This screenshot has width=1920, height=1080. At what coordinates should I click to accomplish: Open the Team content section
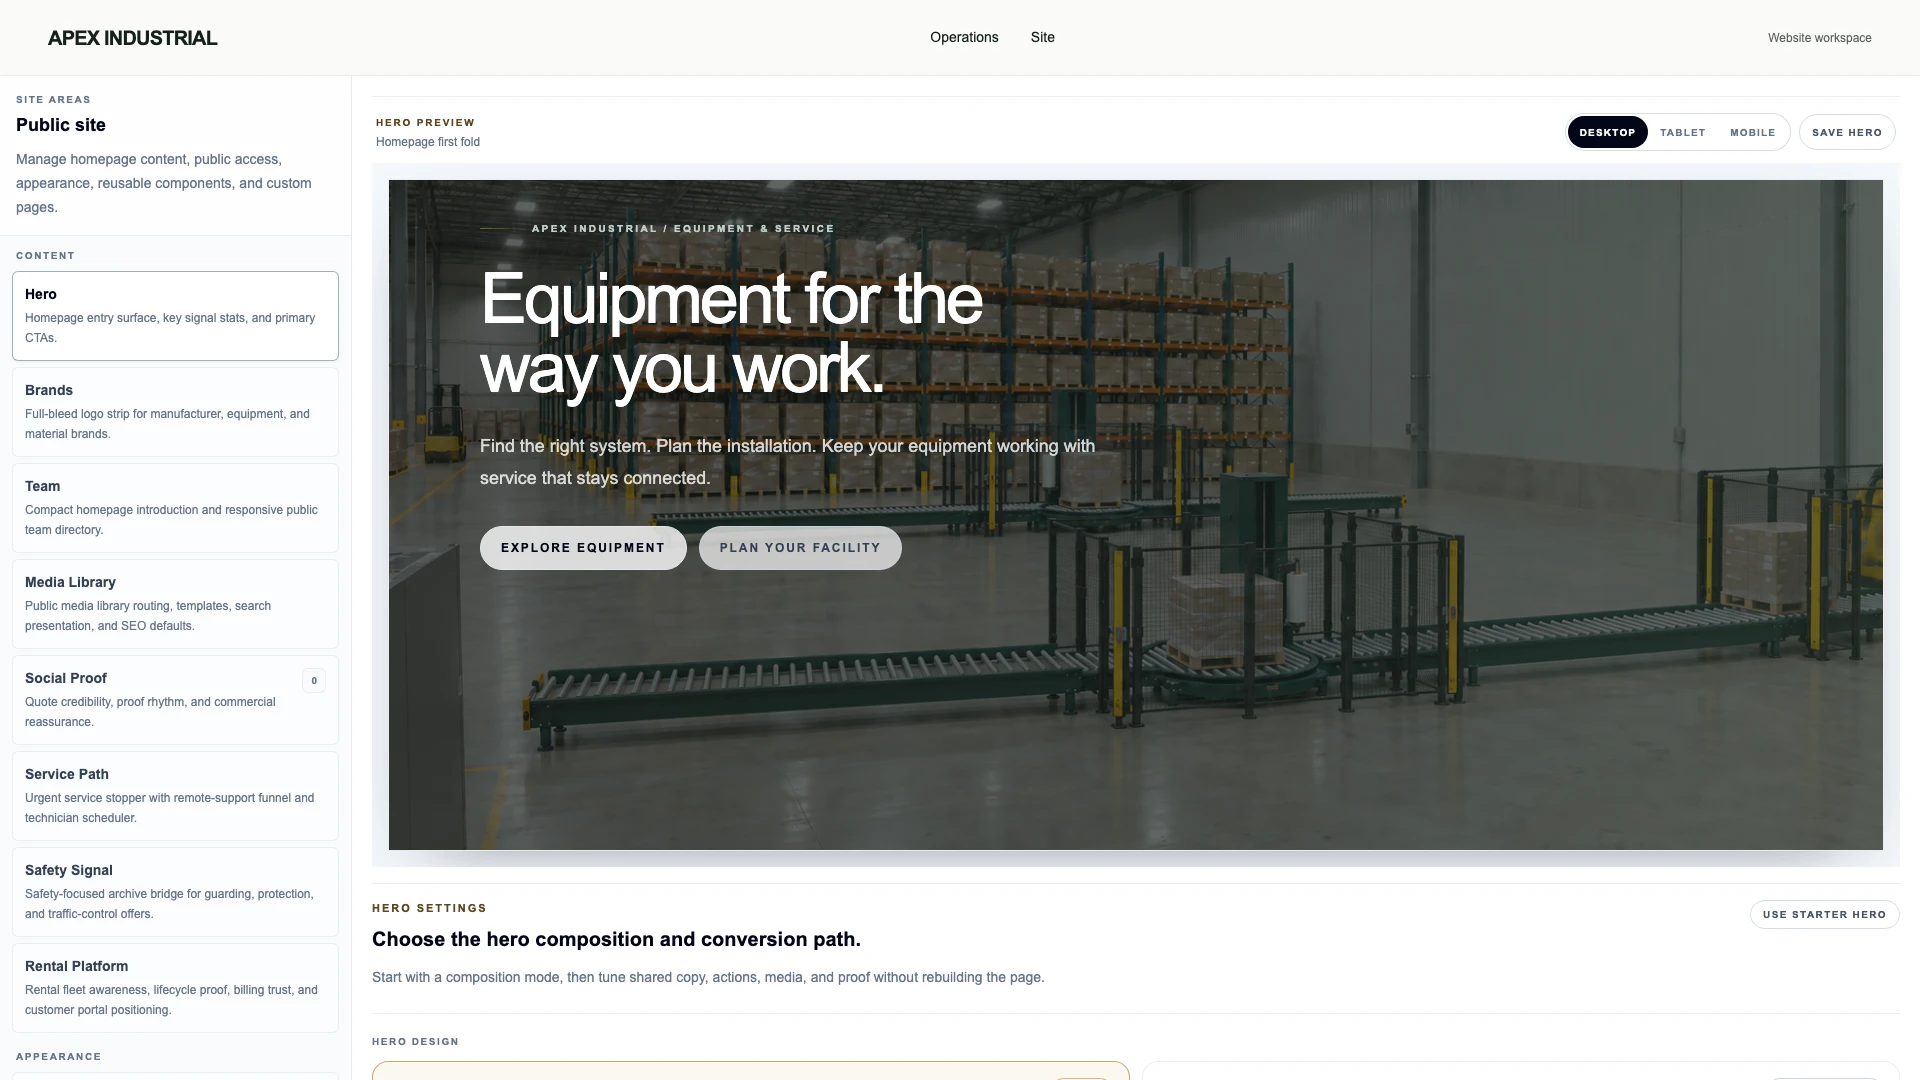(x=175, y=508)
